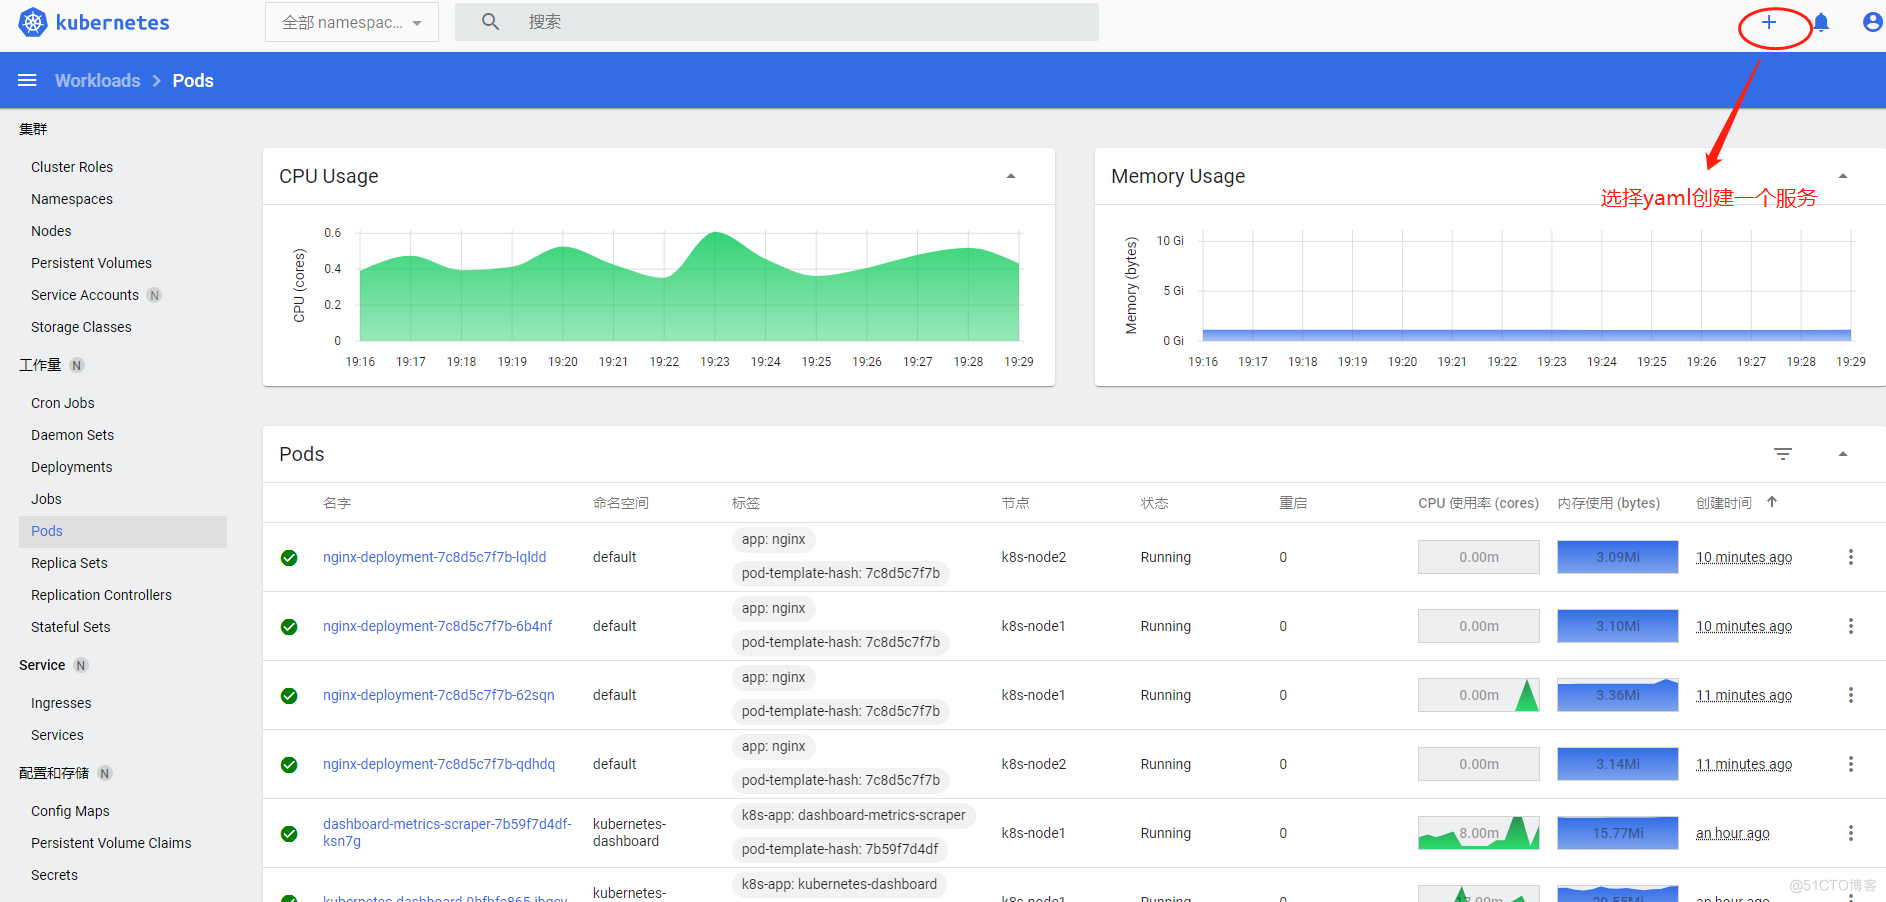Click the search magnifier icon
Image resolution: width=1886 pixels, height=902 pixels.
point(490,21)
